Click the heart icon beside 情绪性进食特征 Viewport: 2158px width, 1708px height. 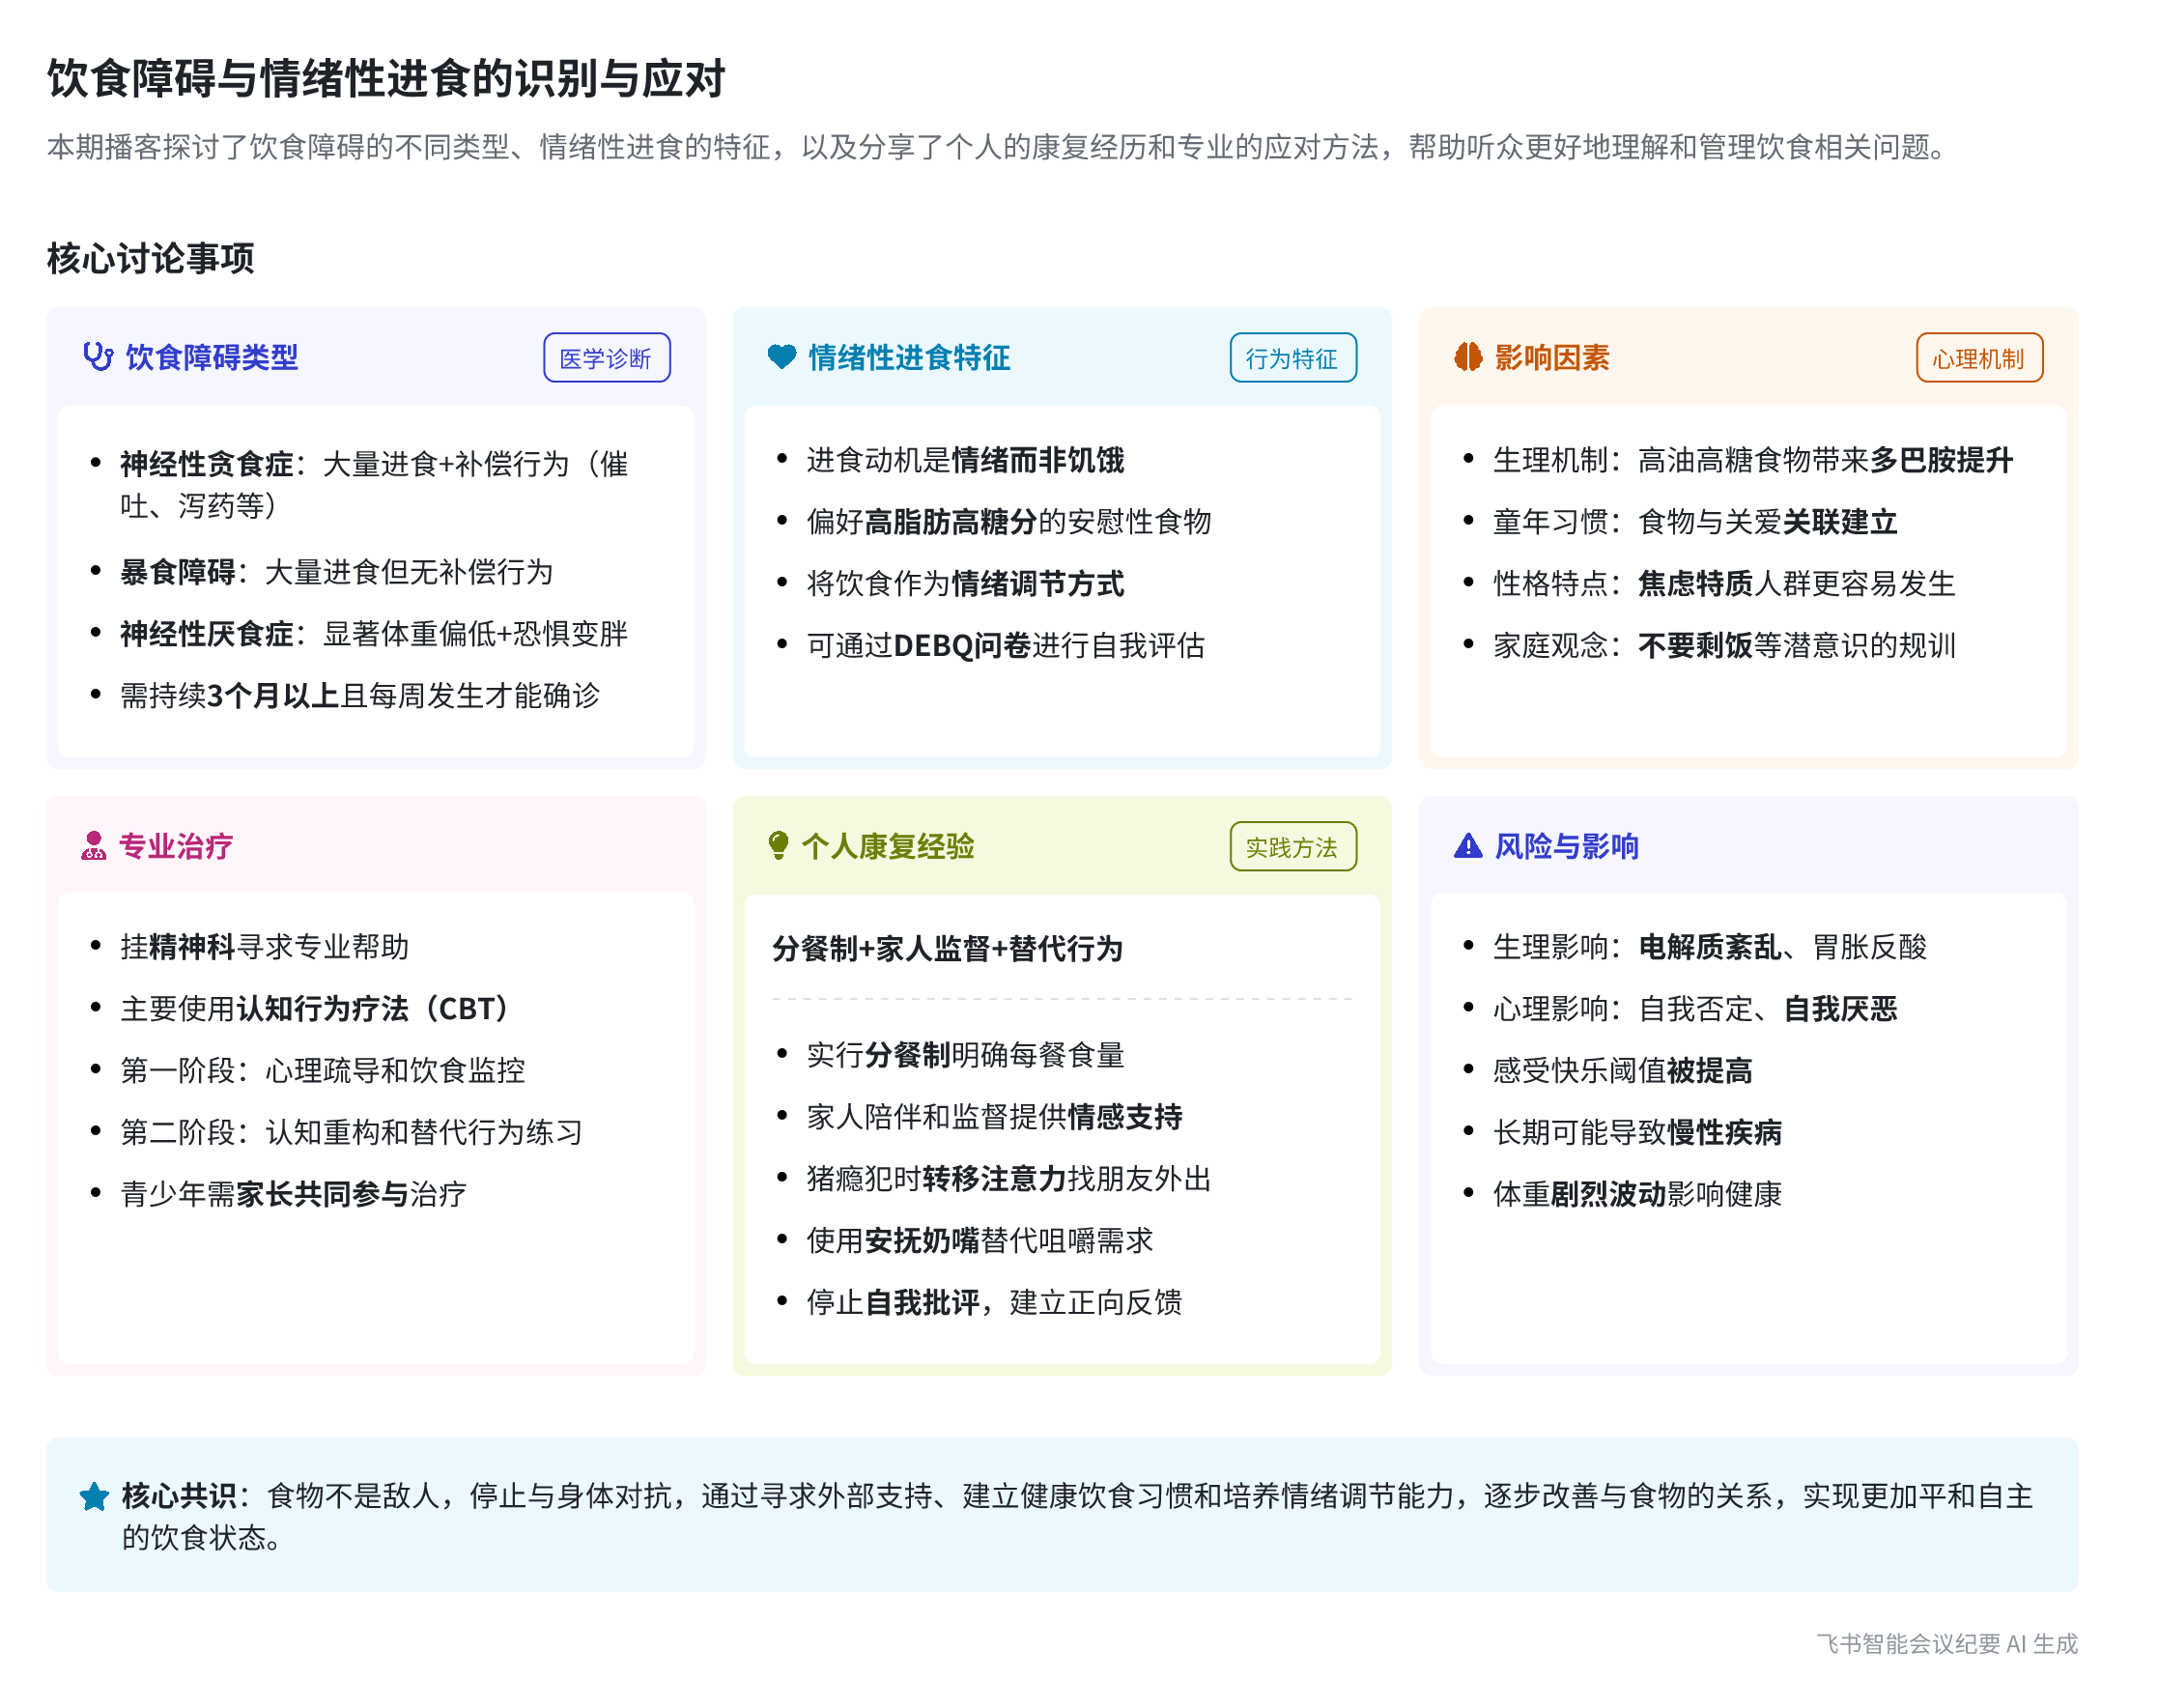tap(781, 357)
